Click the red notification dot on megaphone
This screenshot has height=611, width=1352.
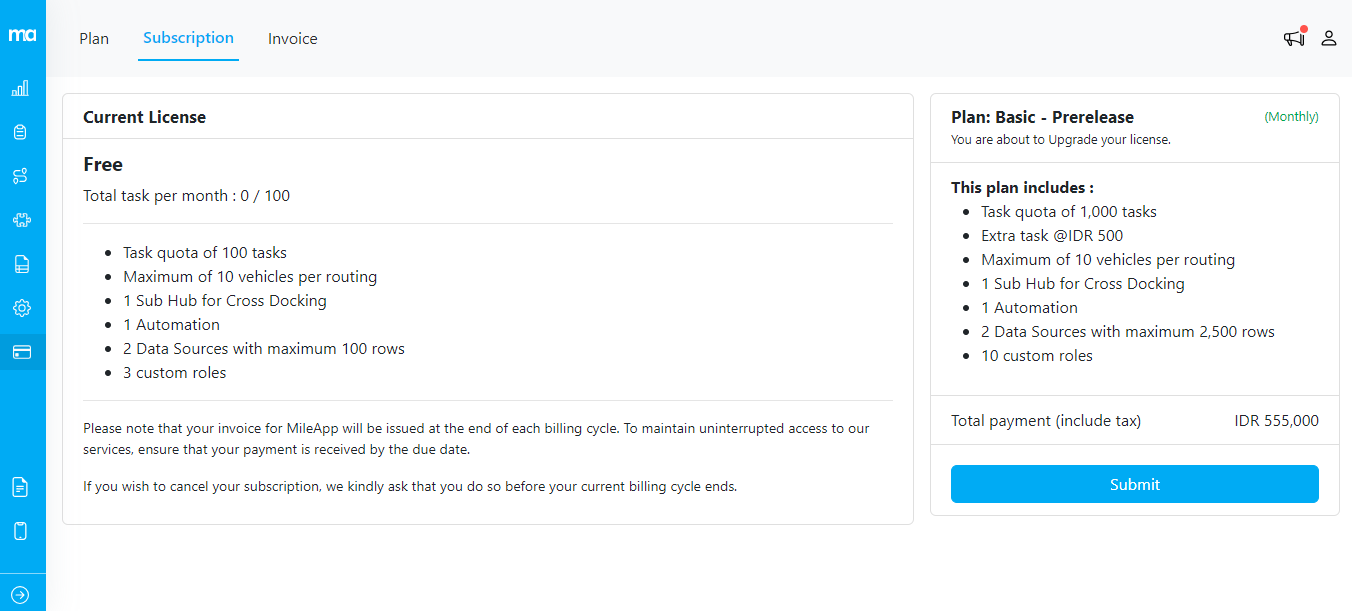[1302, 29]
